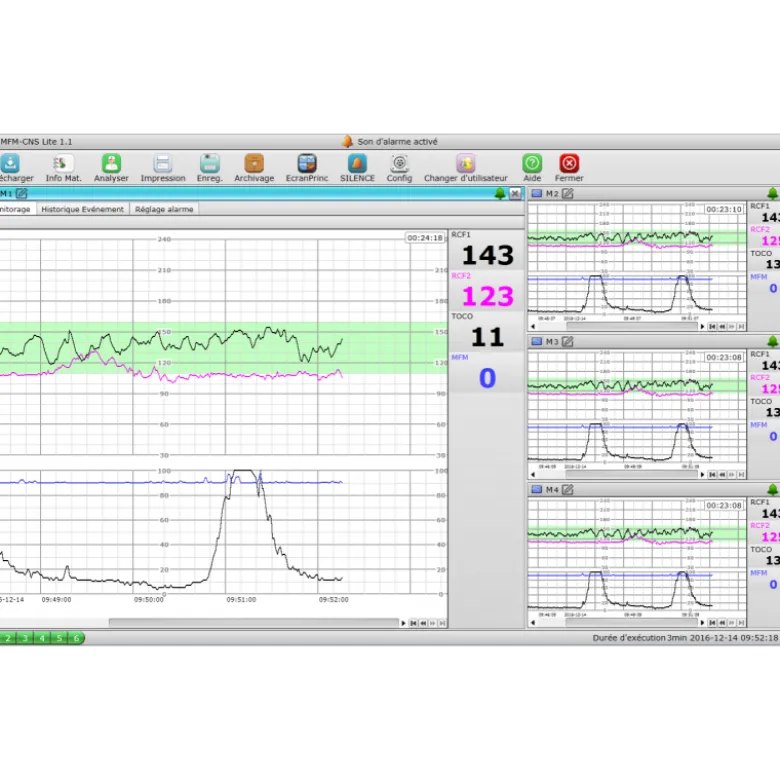Click the Enreg. save icon
Viewport: 780px width, 781px height.
tap(209, 163)
